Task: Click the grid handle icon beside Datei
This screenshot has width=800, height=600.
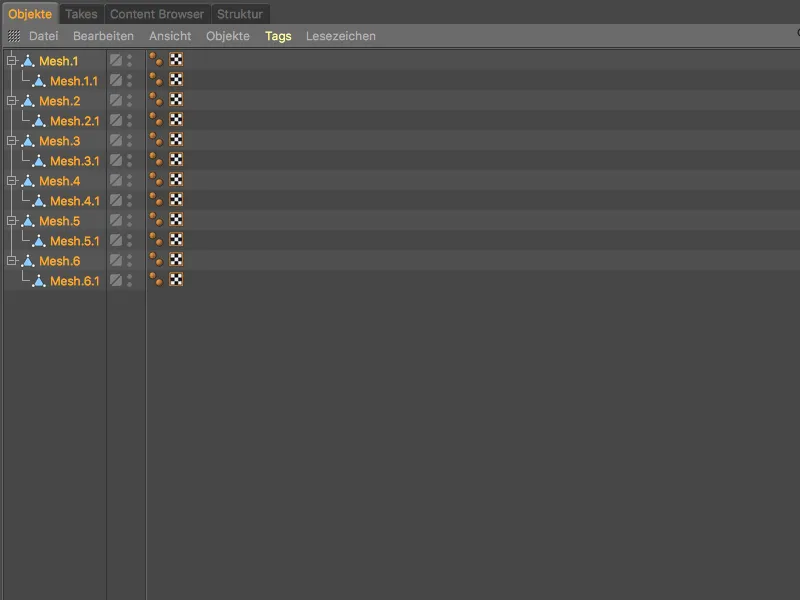Action: pyautogui.click(x=14, y=36)
